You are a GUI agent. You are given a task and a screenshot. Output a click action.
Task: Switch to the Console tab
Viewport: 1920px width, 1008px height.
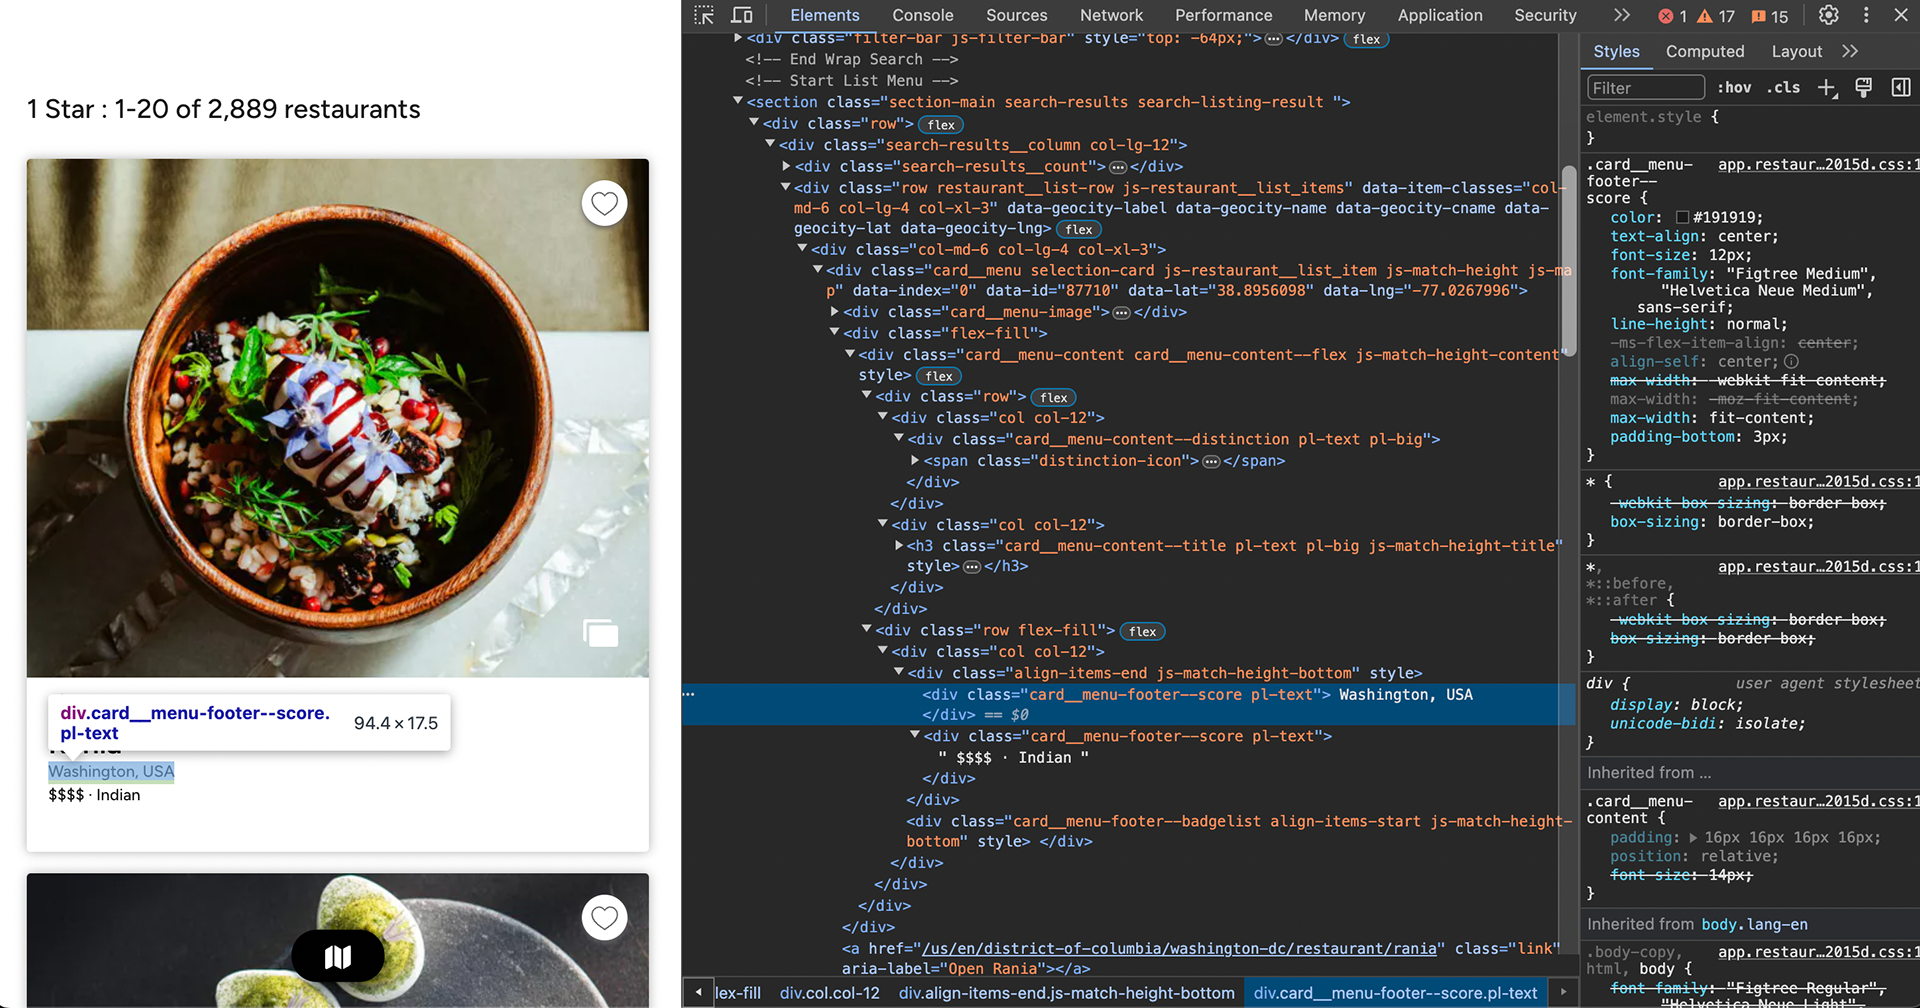coord(922,15)
